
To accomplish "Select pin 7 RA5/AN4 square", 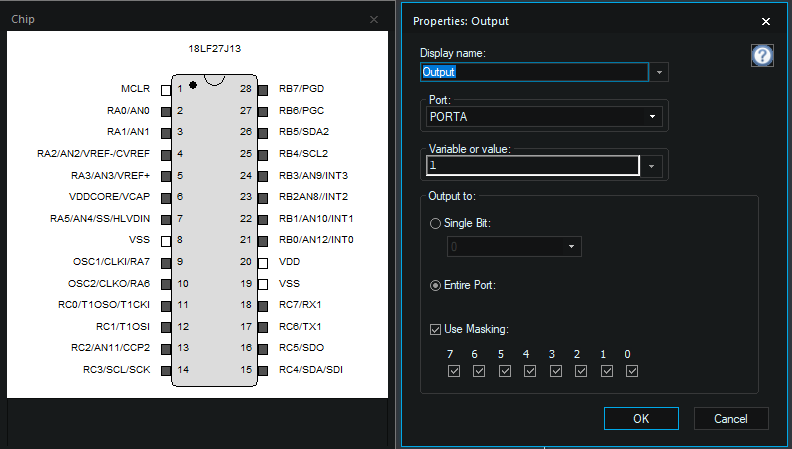I will pyautogui.click(x=166, y=220).
